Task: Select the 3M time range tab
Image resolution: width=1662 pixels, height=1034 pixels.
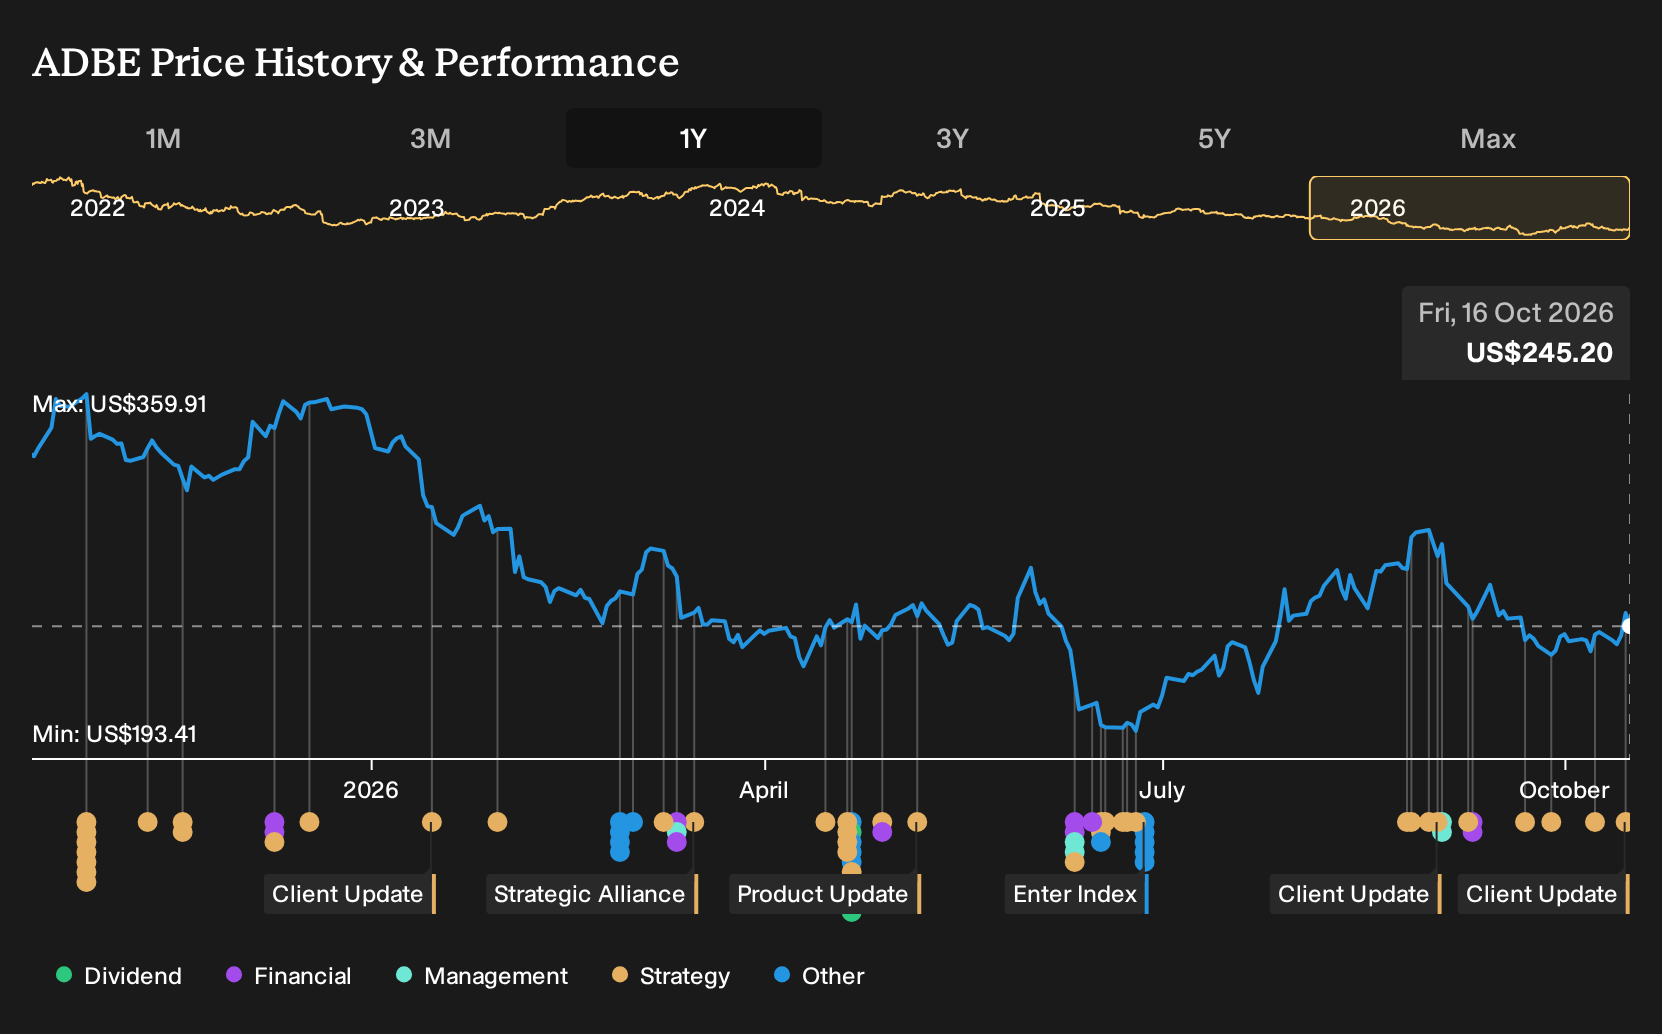Action: pyautogui.click(x=430, y=138)
